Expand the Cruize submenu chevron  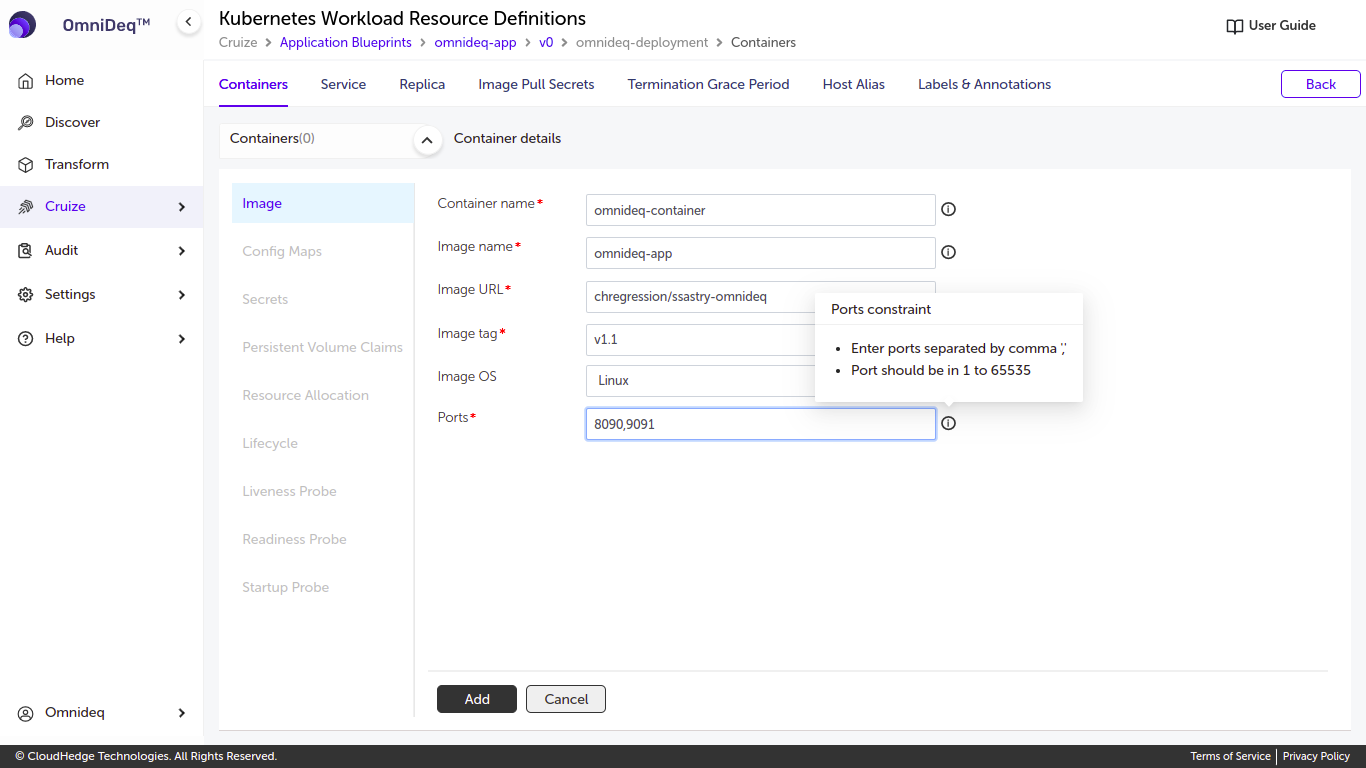click(182, 207)
